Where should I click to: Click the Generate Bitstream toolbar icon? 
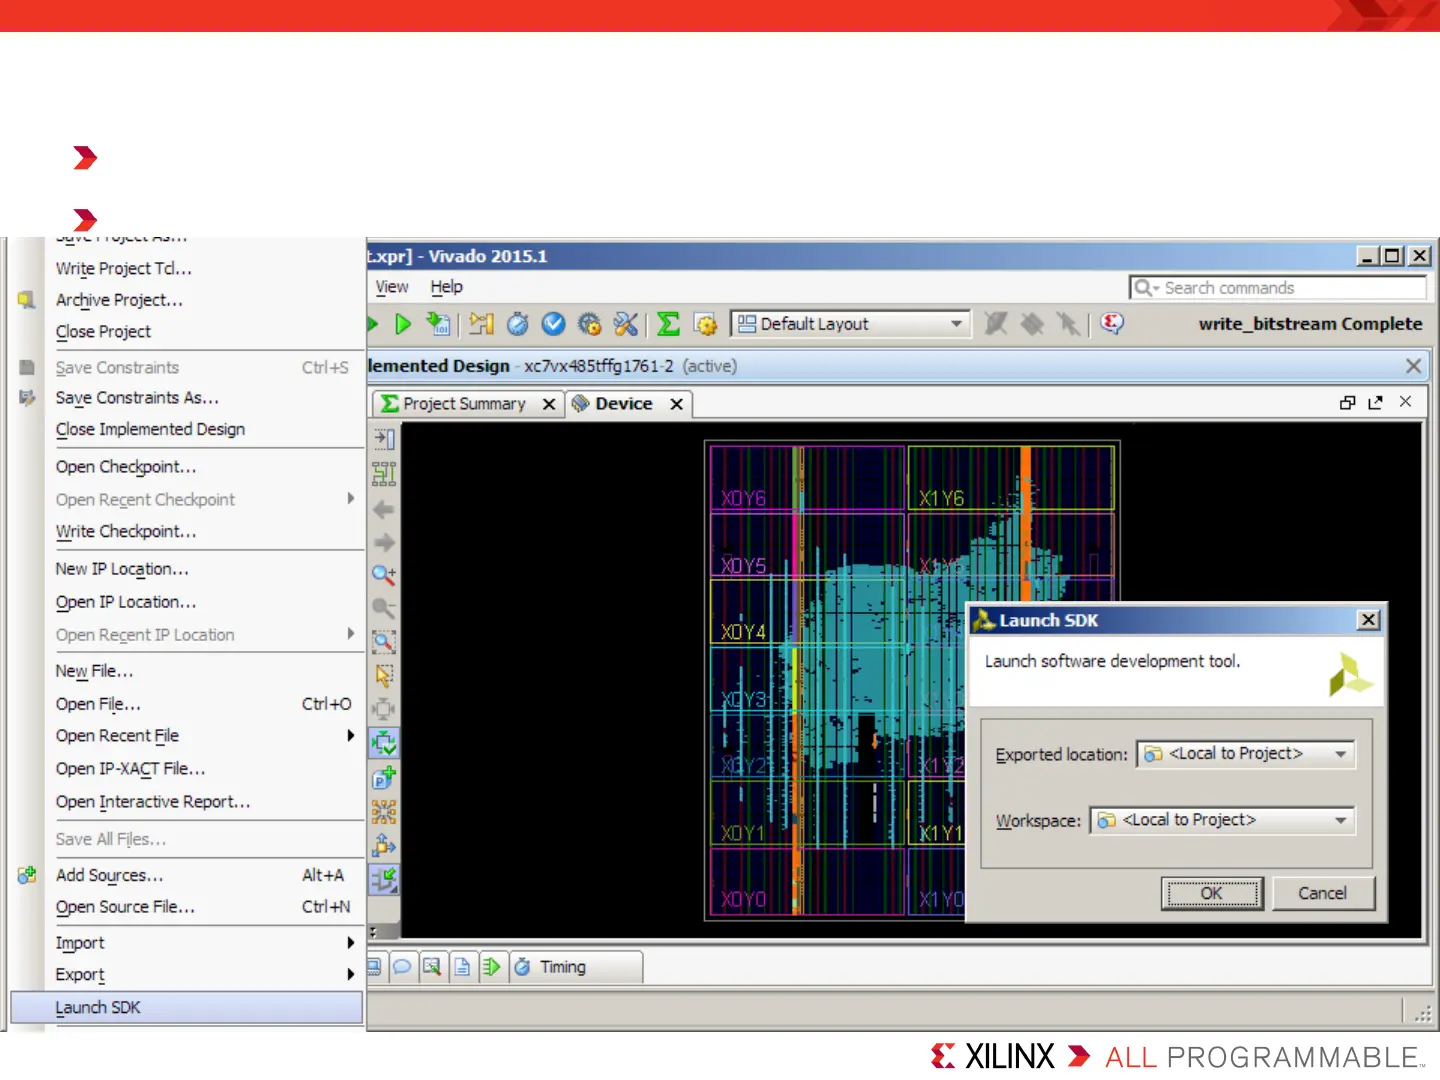[438, 324]
